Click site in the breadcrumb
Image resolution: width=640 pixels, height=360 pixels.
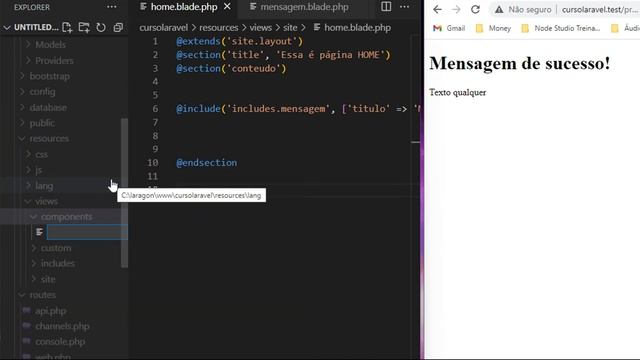pos(290,27)
